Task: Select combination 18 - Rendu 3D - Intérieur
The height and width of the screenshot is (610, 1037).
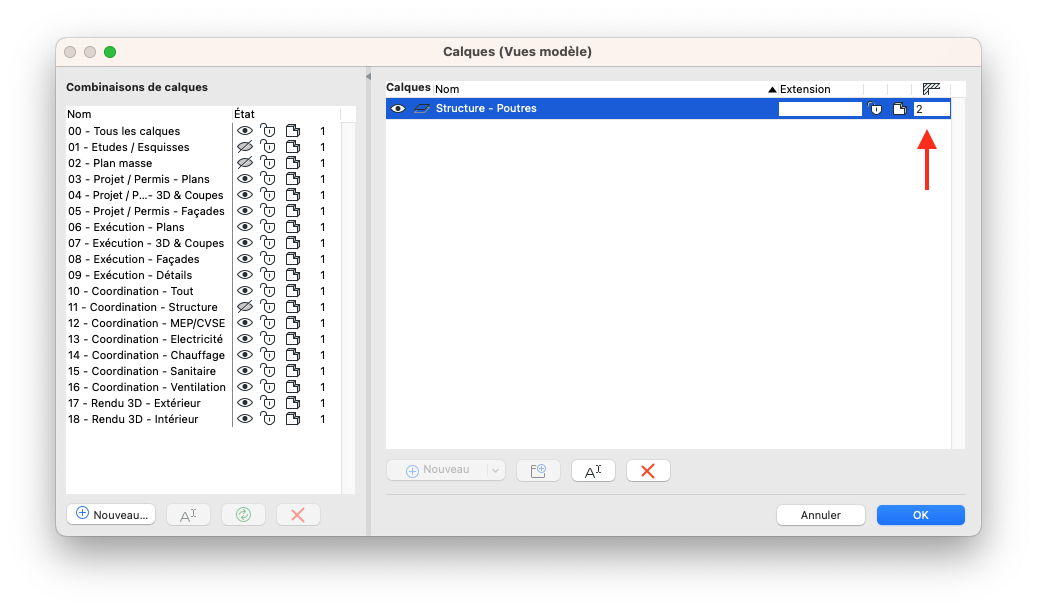Action: [133, 419]
